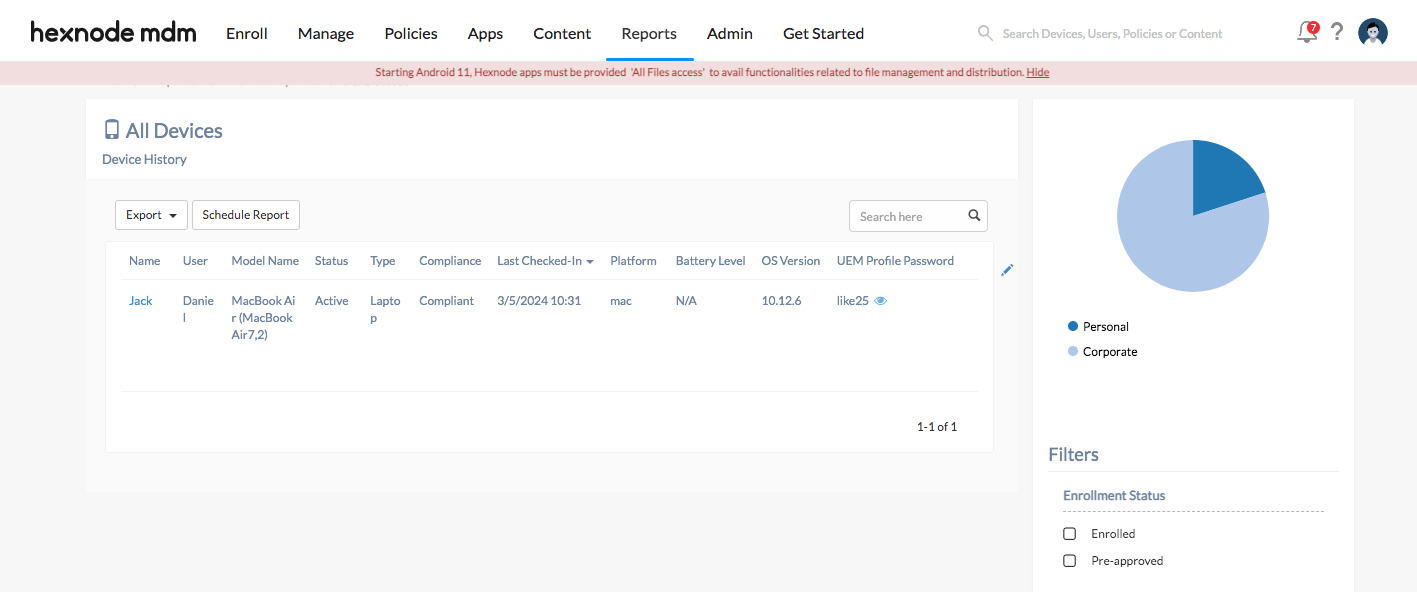Check the Enrolled filter checkbox

pyautogui.click(x=1070, y=533)
